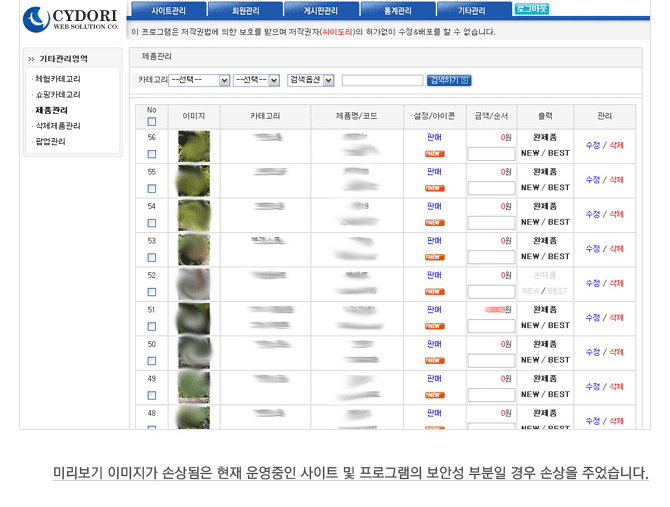The height and width of the screenshot is (507, 670).
Task: Click the 검색하기 search button
Action: pos(449,80)
